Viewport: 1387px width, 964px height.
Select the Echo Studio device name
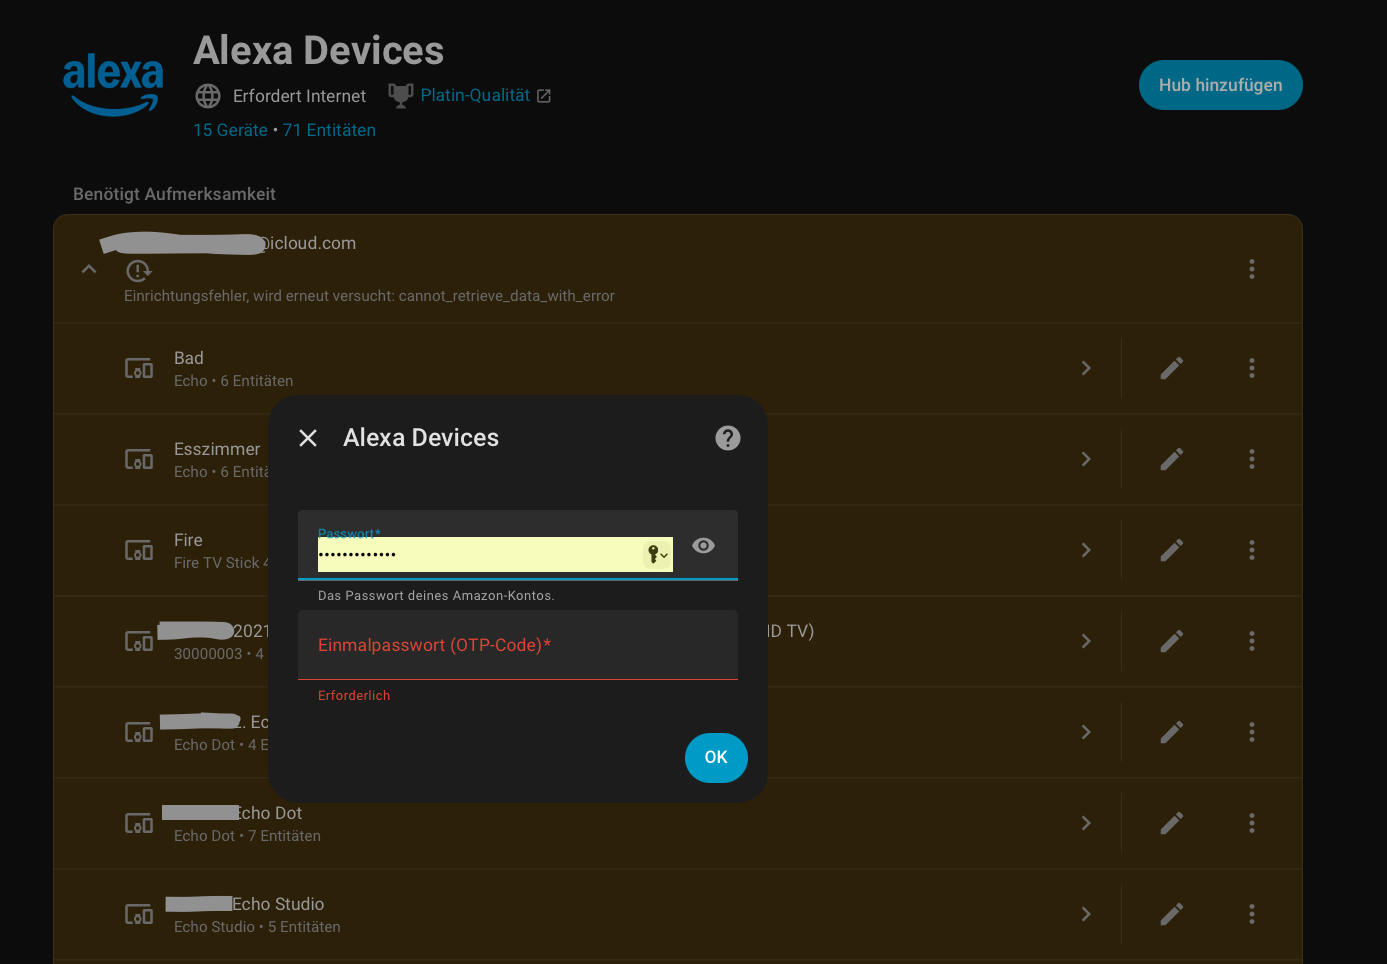click(278, 904)
